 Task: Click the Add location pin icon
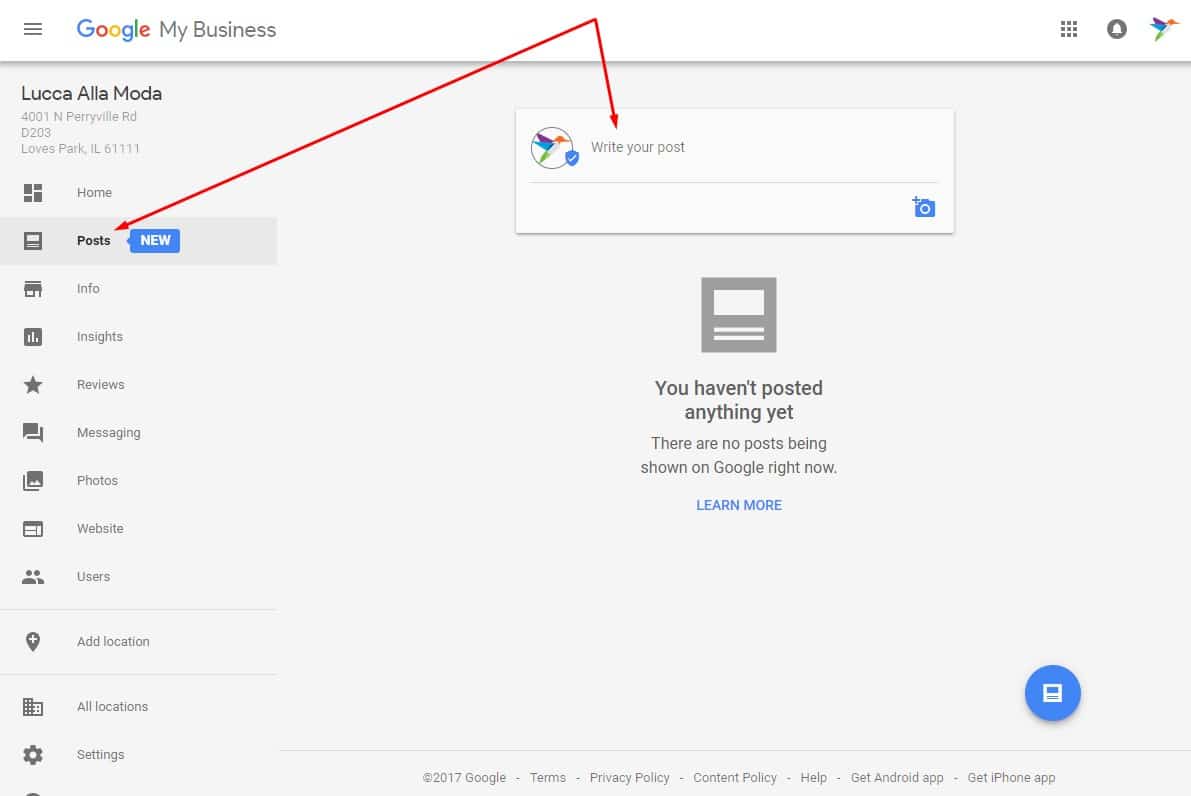point(33,642)
